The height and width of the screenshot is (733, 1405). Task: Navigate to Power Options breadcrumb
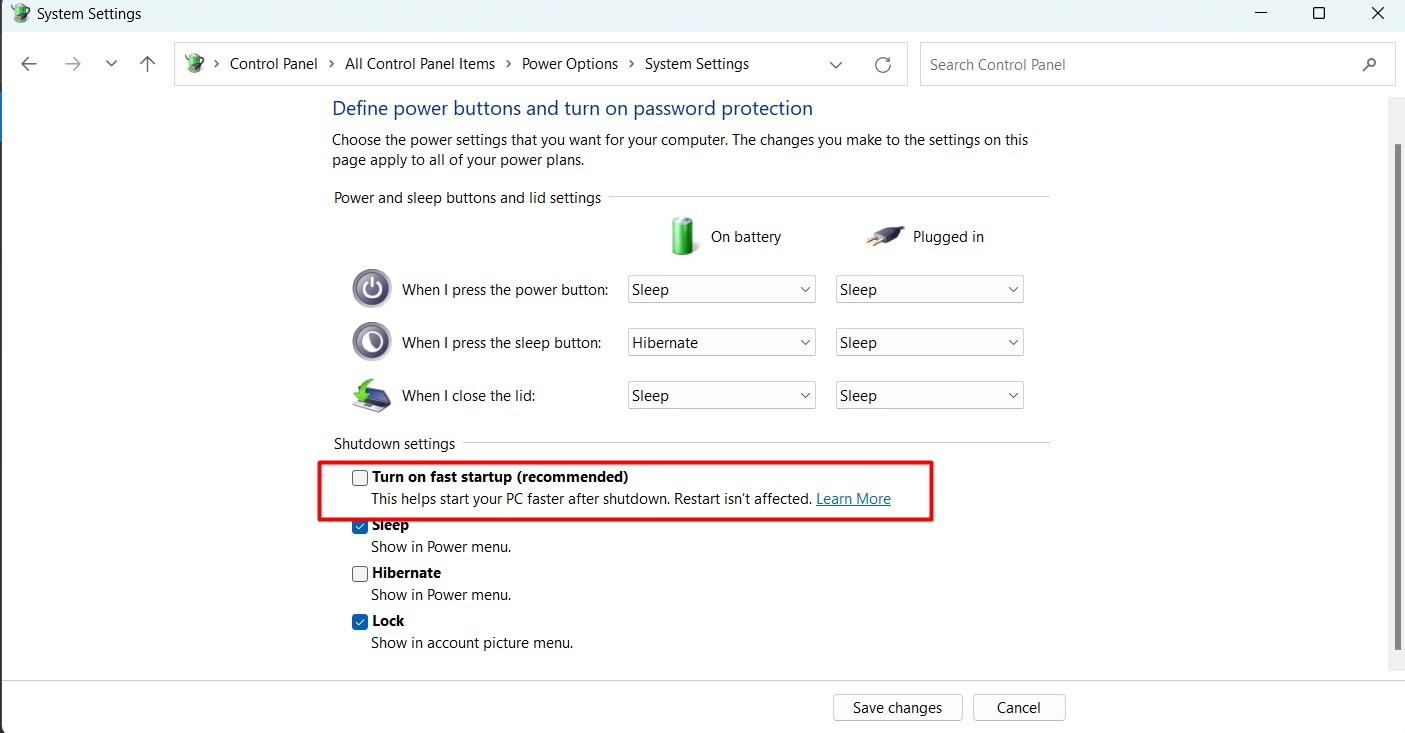[x=570, y=64]
